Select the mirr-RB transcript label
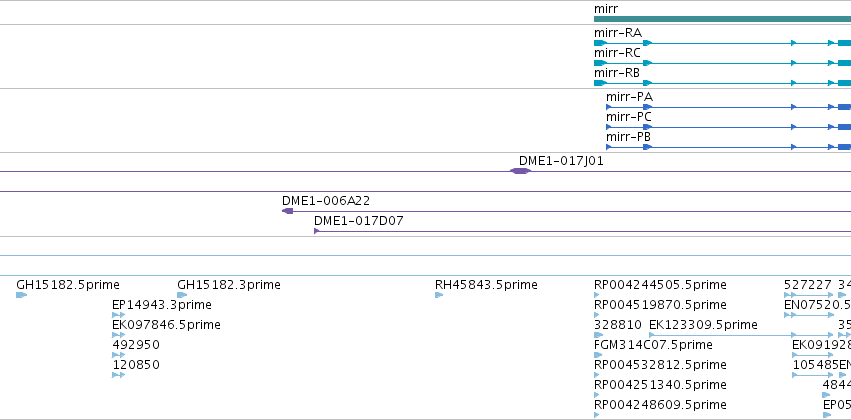This screenshot has height=420, width=851. (617, 73)
